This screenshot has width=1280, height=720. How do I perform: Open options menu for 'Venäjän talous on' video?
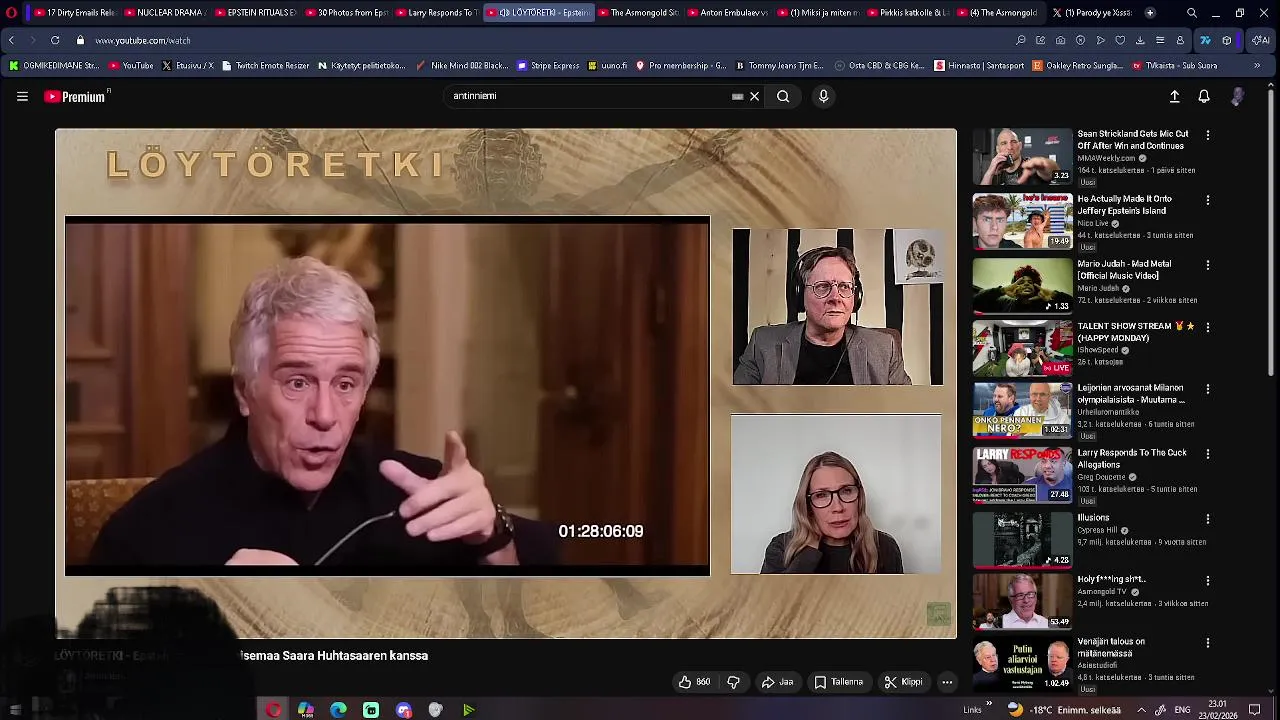(x=1207, y=643)
